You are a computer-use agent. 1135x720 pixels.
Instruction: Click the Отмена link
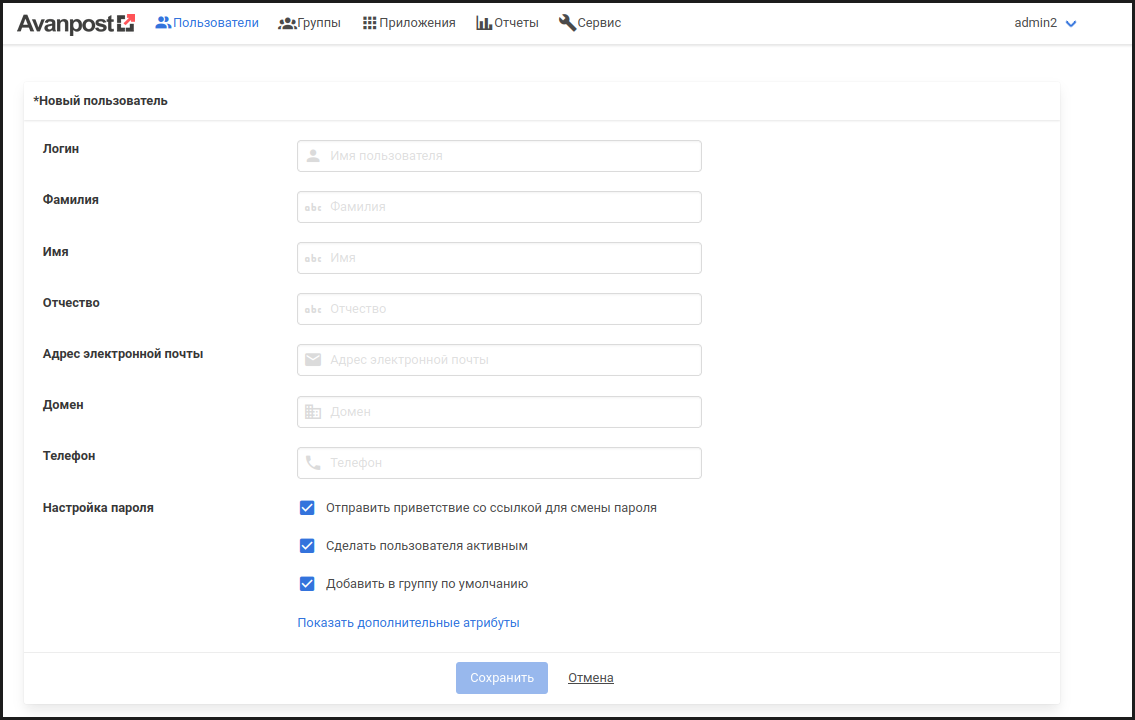590,678
